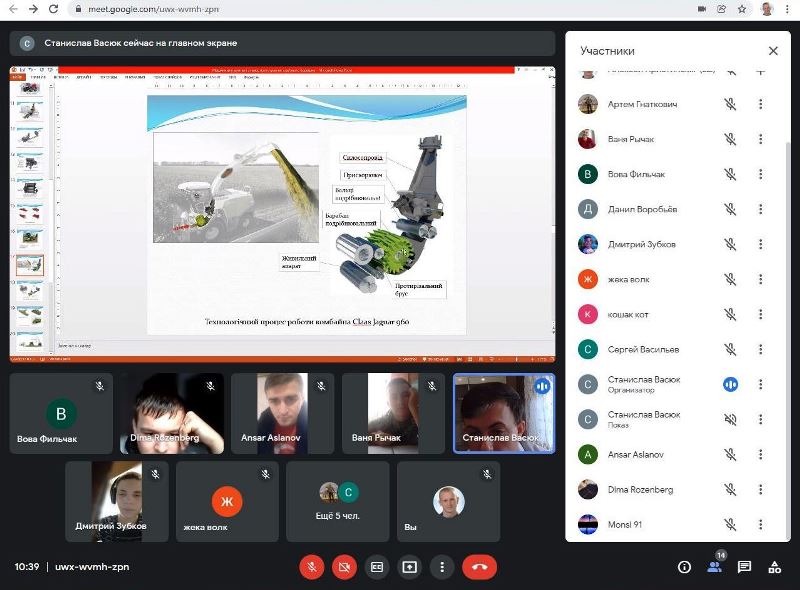
Task: Open options menu for Артем Гнаткович
Action: point(760,104)
